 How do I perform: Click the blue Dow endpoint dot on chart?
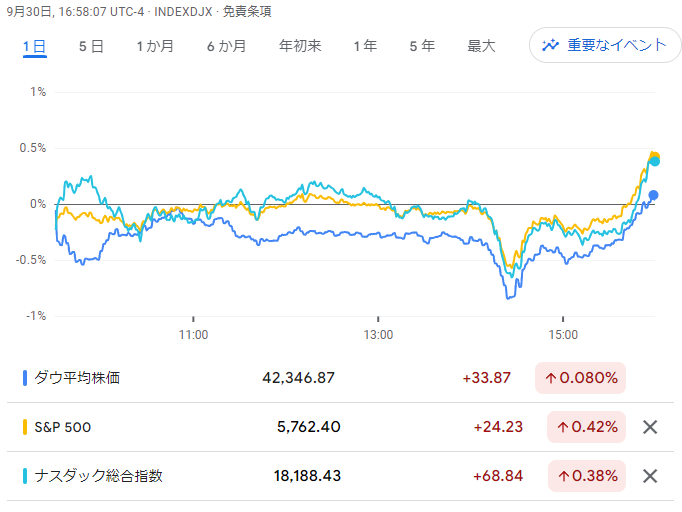point(653,195)
